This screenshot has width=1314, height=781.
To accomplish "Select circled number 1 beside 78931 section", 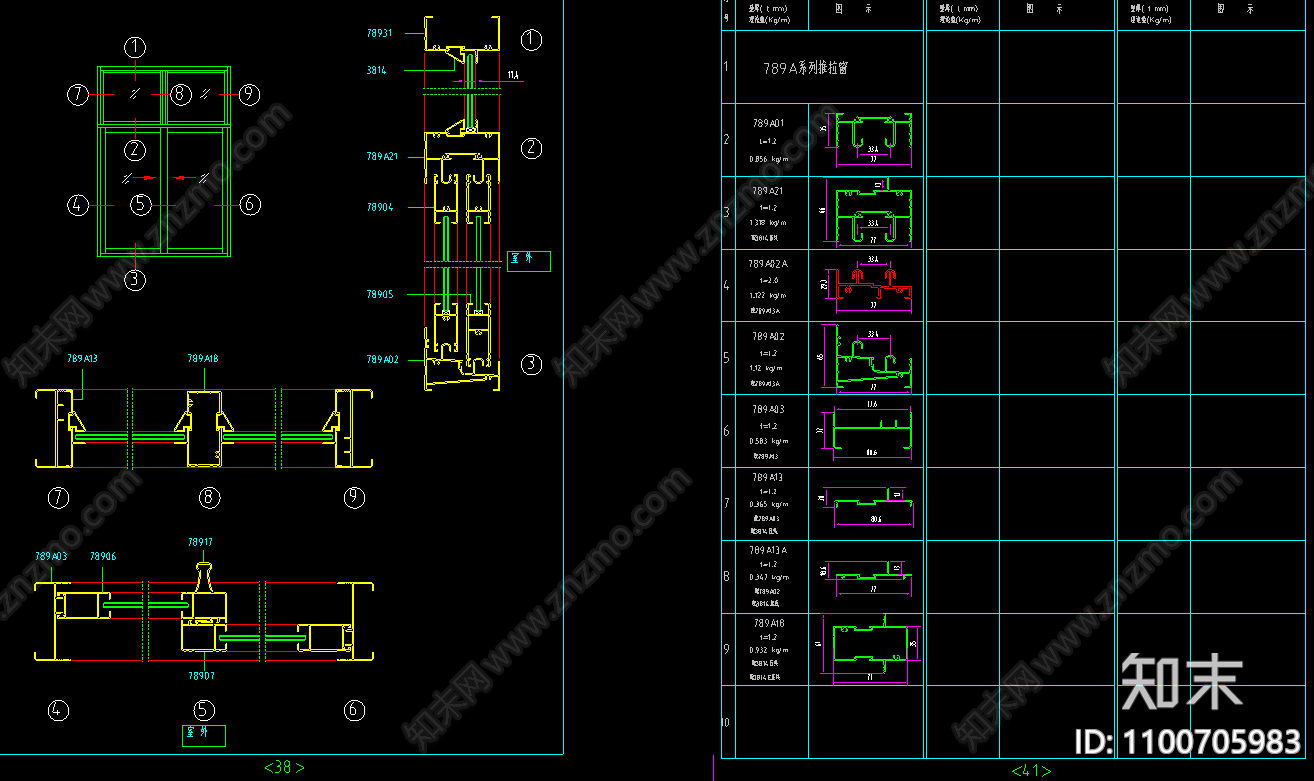I will [x=531, y=40].
